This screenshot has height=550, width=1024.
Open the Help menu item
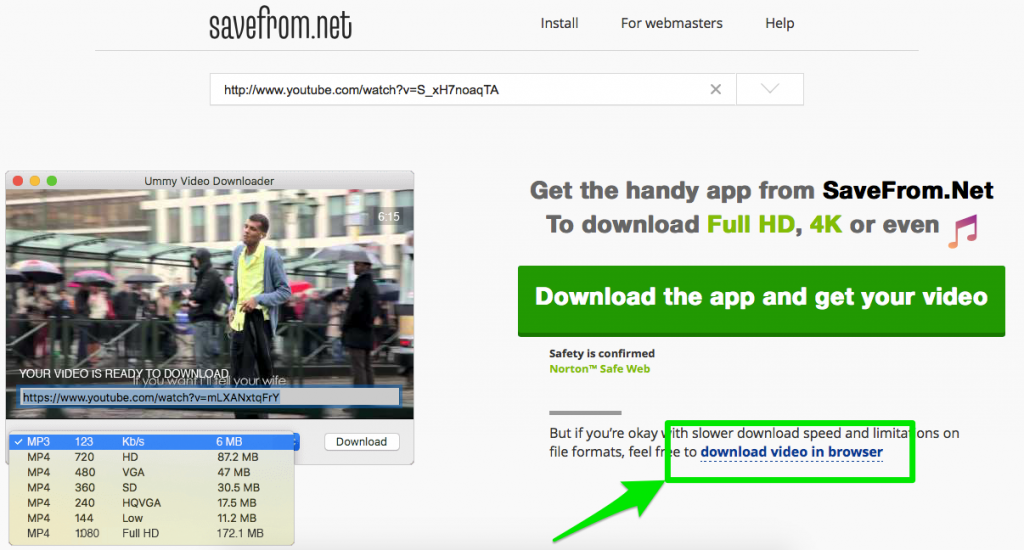(779, 24)
